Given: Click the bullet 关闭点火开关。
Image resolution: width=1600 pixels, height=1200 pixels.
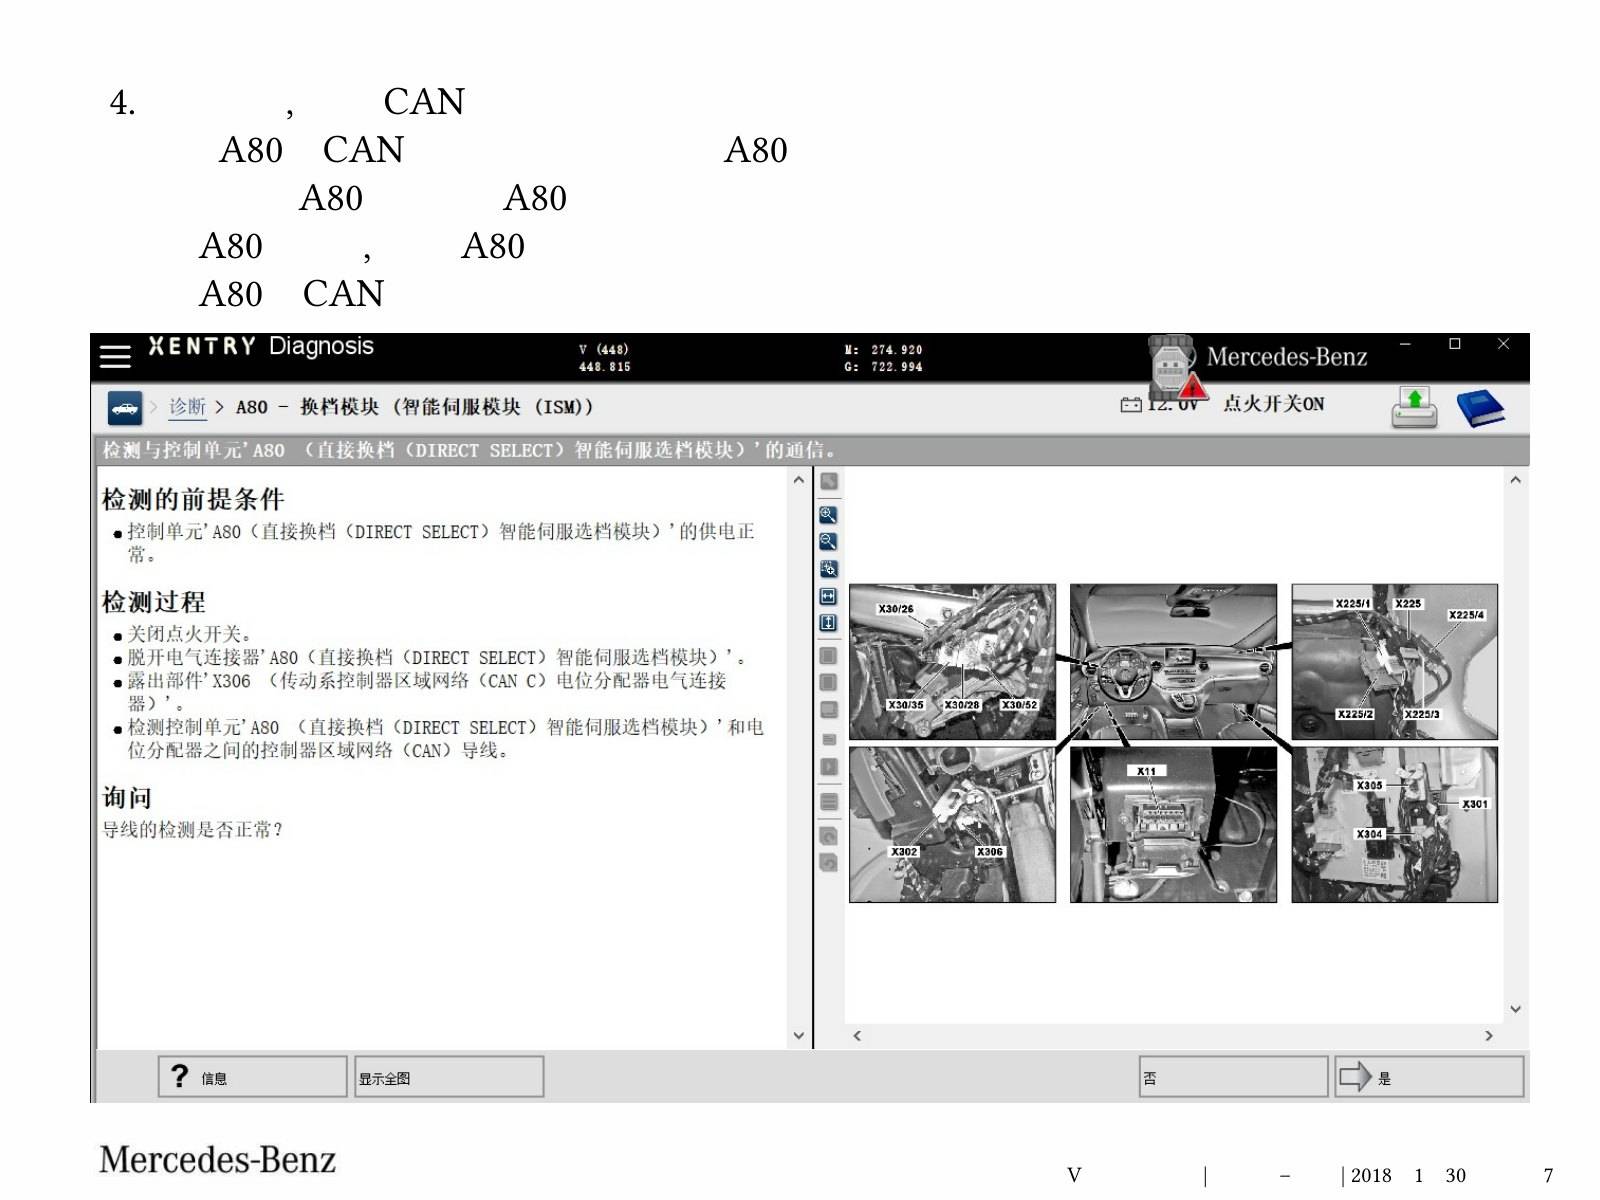Looking at the screenshot, I should (x=190, y=634).
